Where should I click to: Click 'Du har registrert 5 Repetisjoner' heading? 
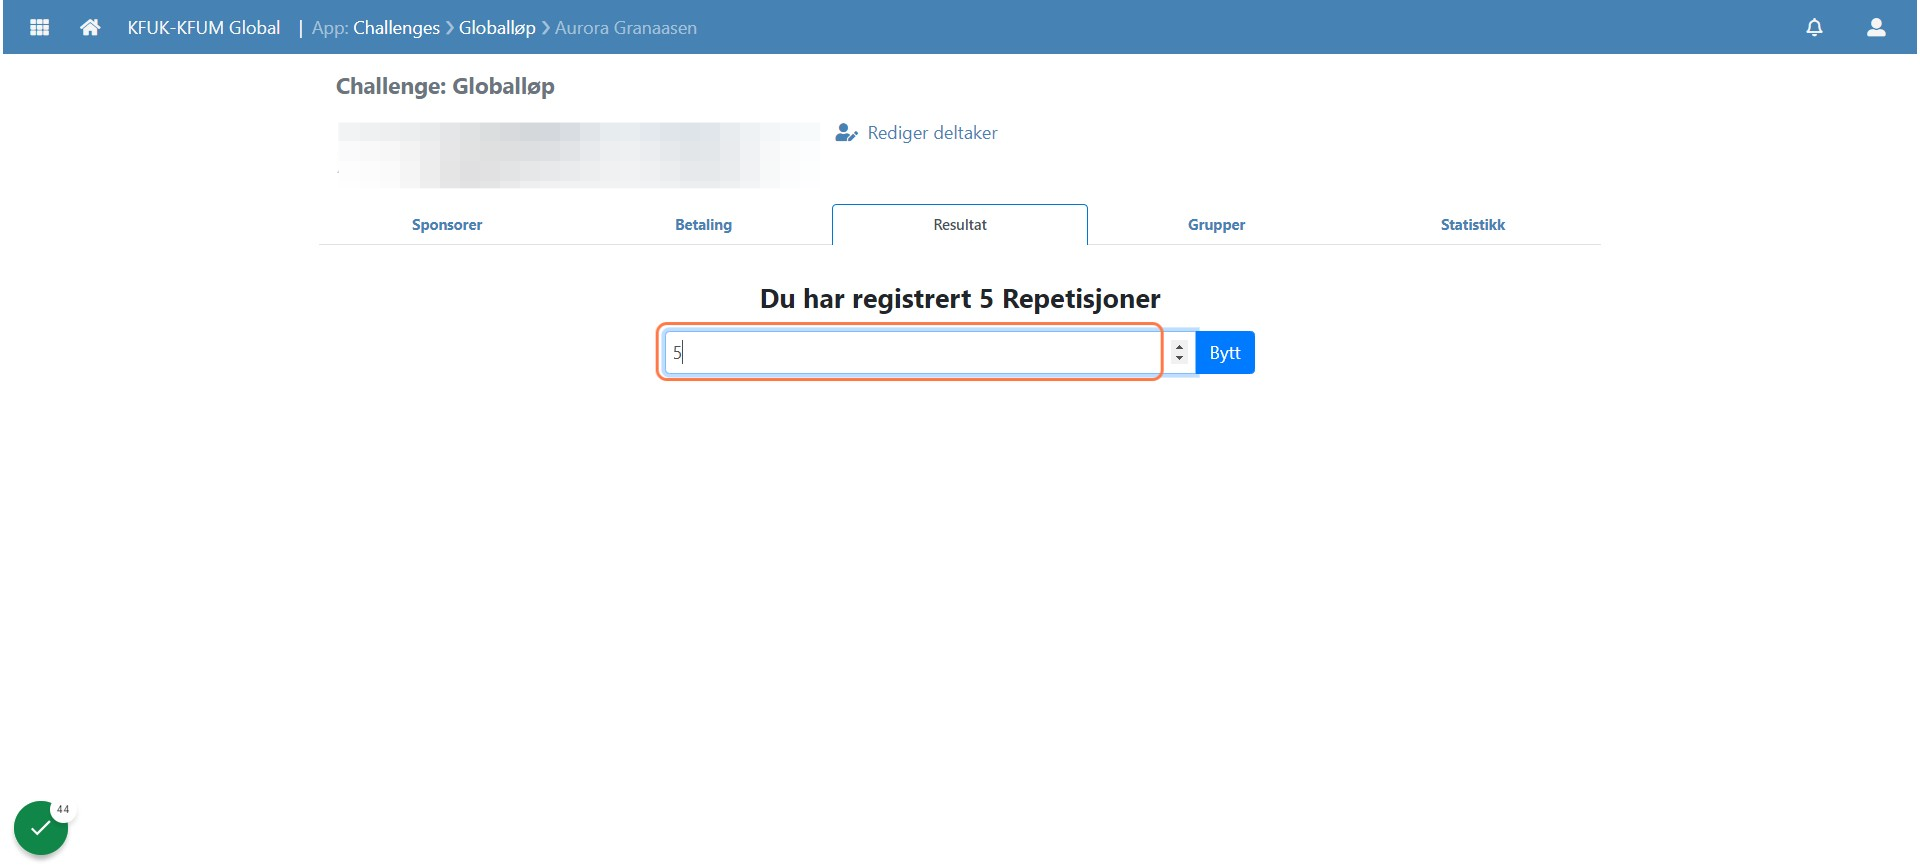(960, 299)
